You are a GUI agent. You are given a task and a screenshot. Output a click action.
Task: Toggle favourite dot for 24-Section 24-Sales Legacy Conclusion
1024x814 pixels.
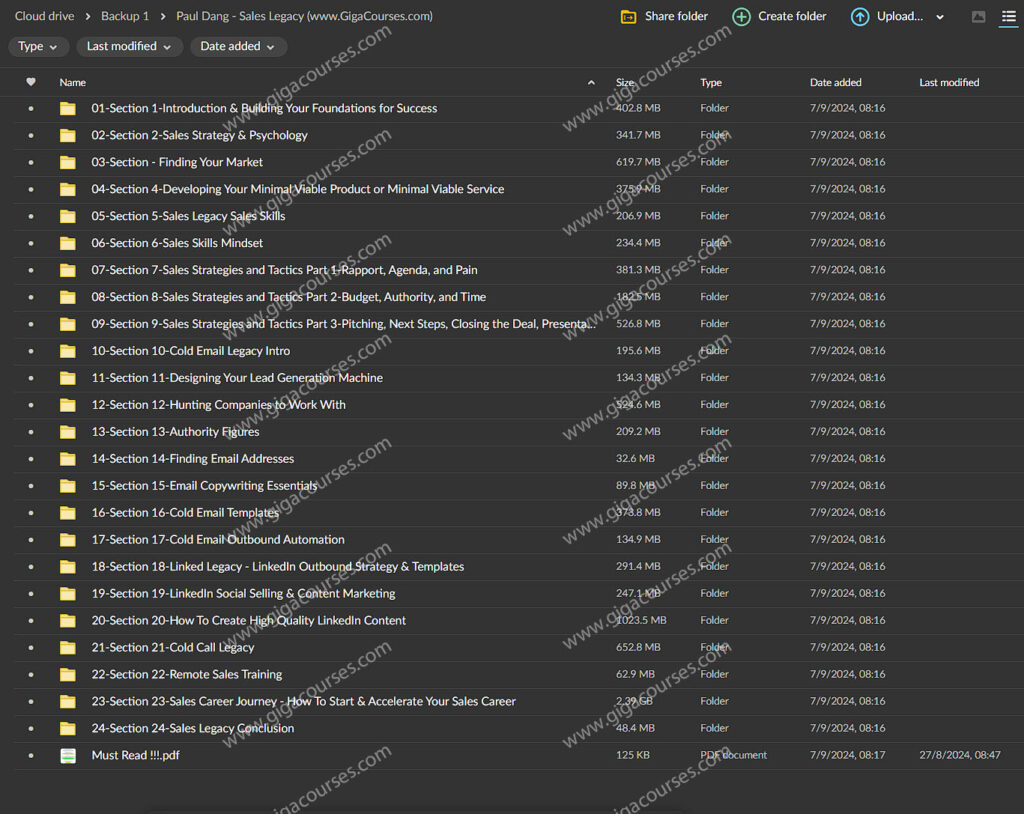click(30, 729)
